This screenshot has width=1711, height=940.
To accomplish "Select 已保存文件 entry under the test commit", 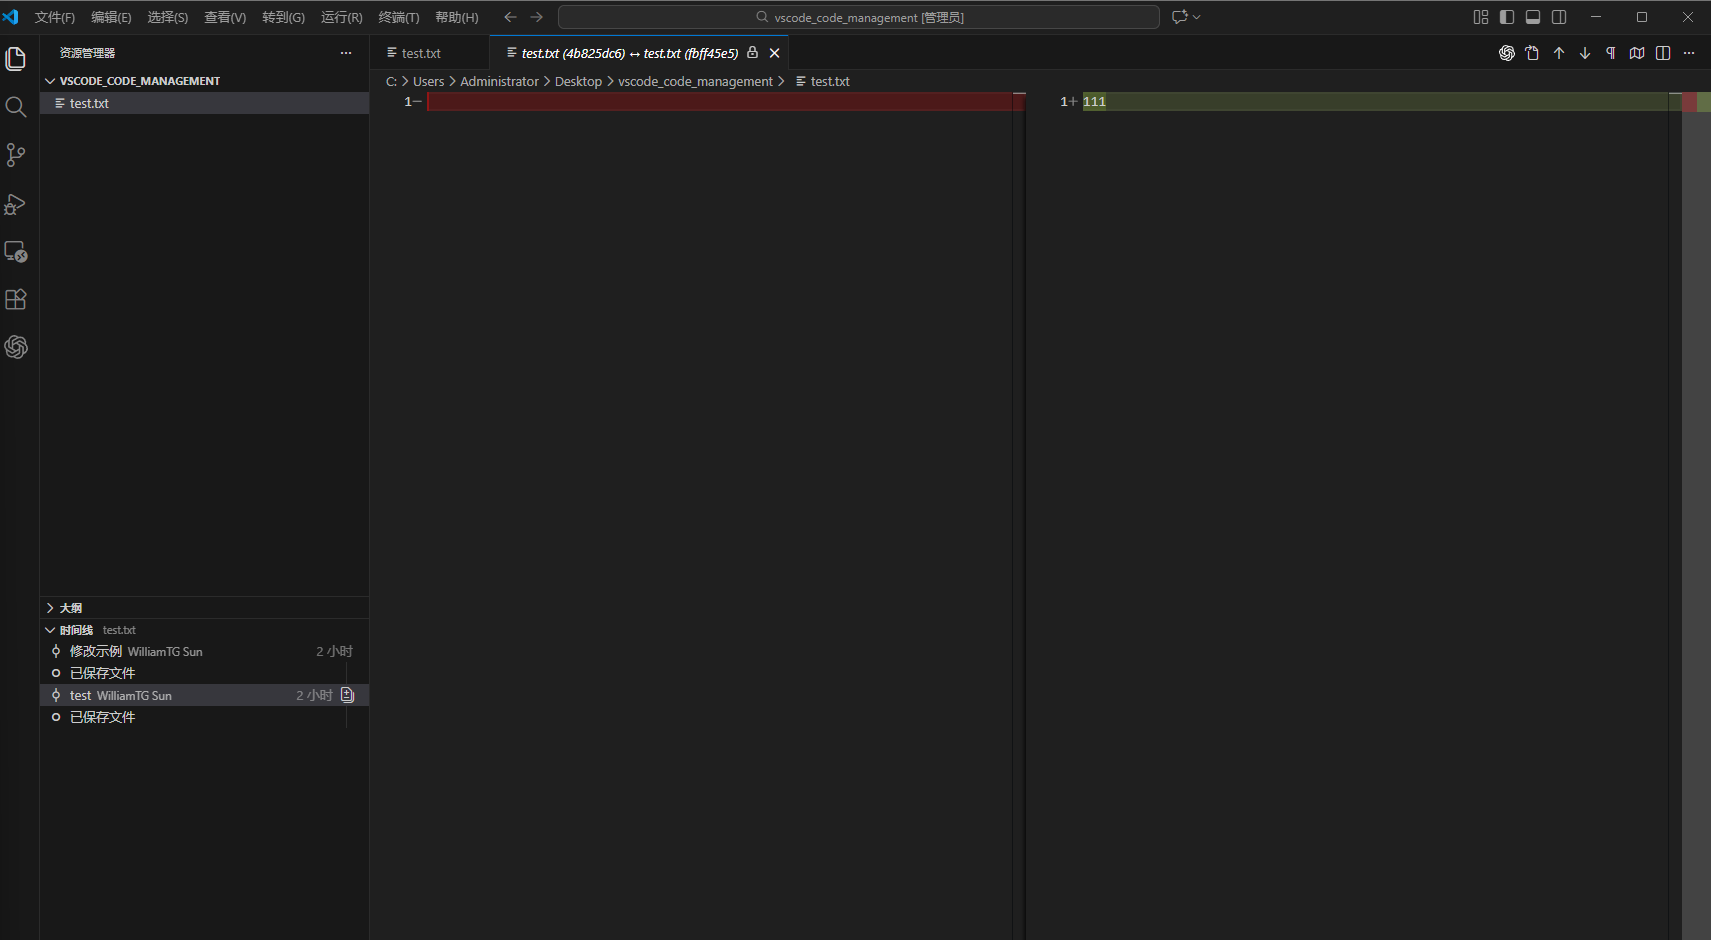I will pyautogui.click(x=204, y=717).
